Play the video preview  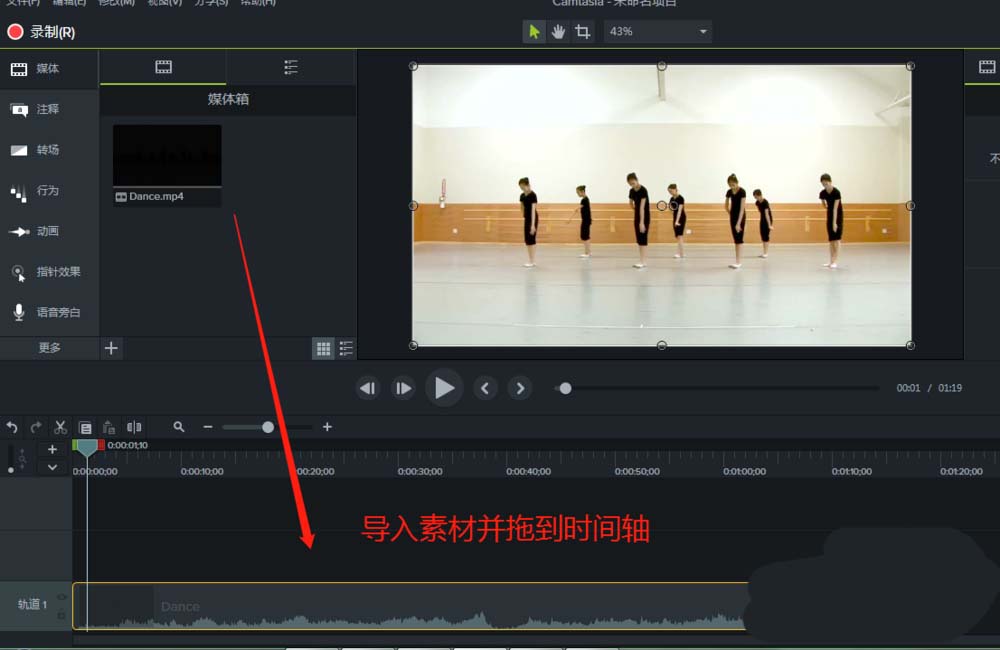(x=444, y=388)
